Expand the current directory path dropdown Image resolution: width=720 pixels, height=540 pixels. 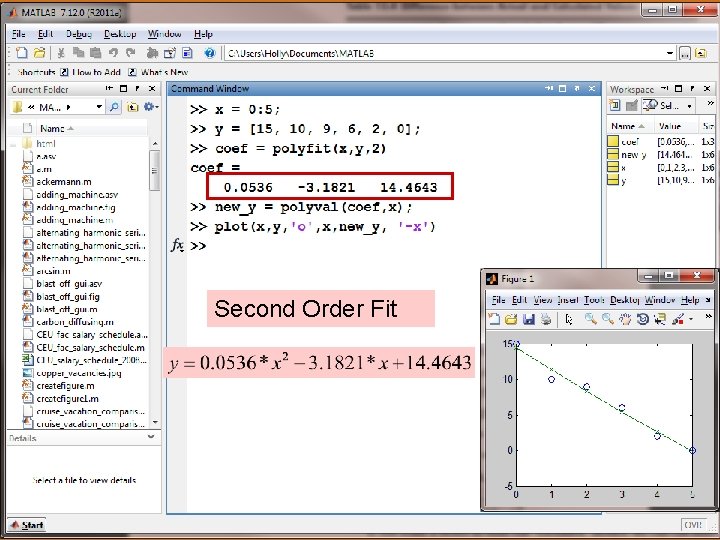670,53
